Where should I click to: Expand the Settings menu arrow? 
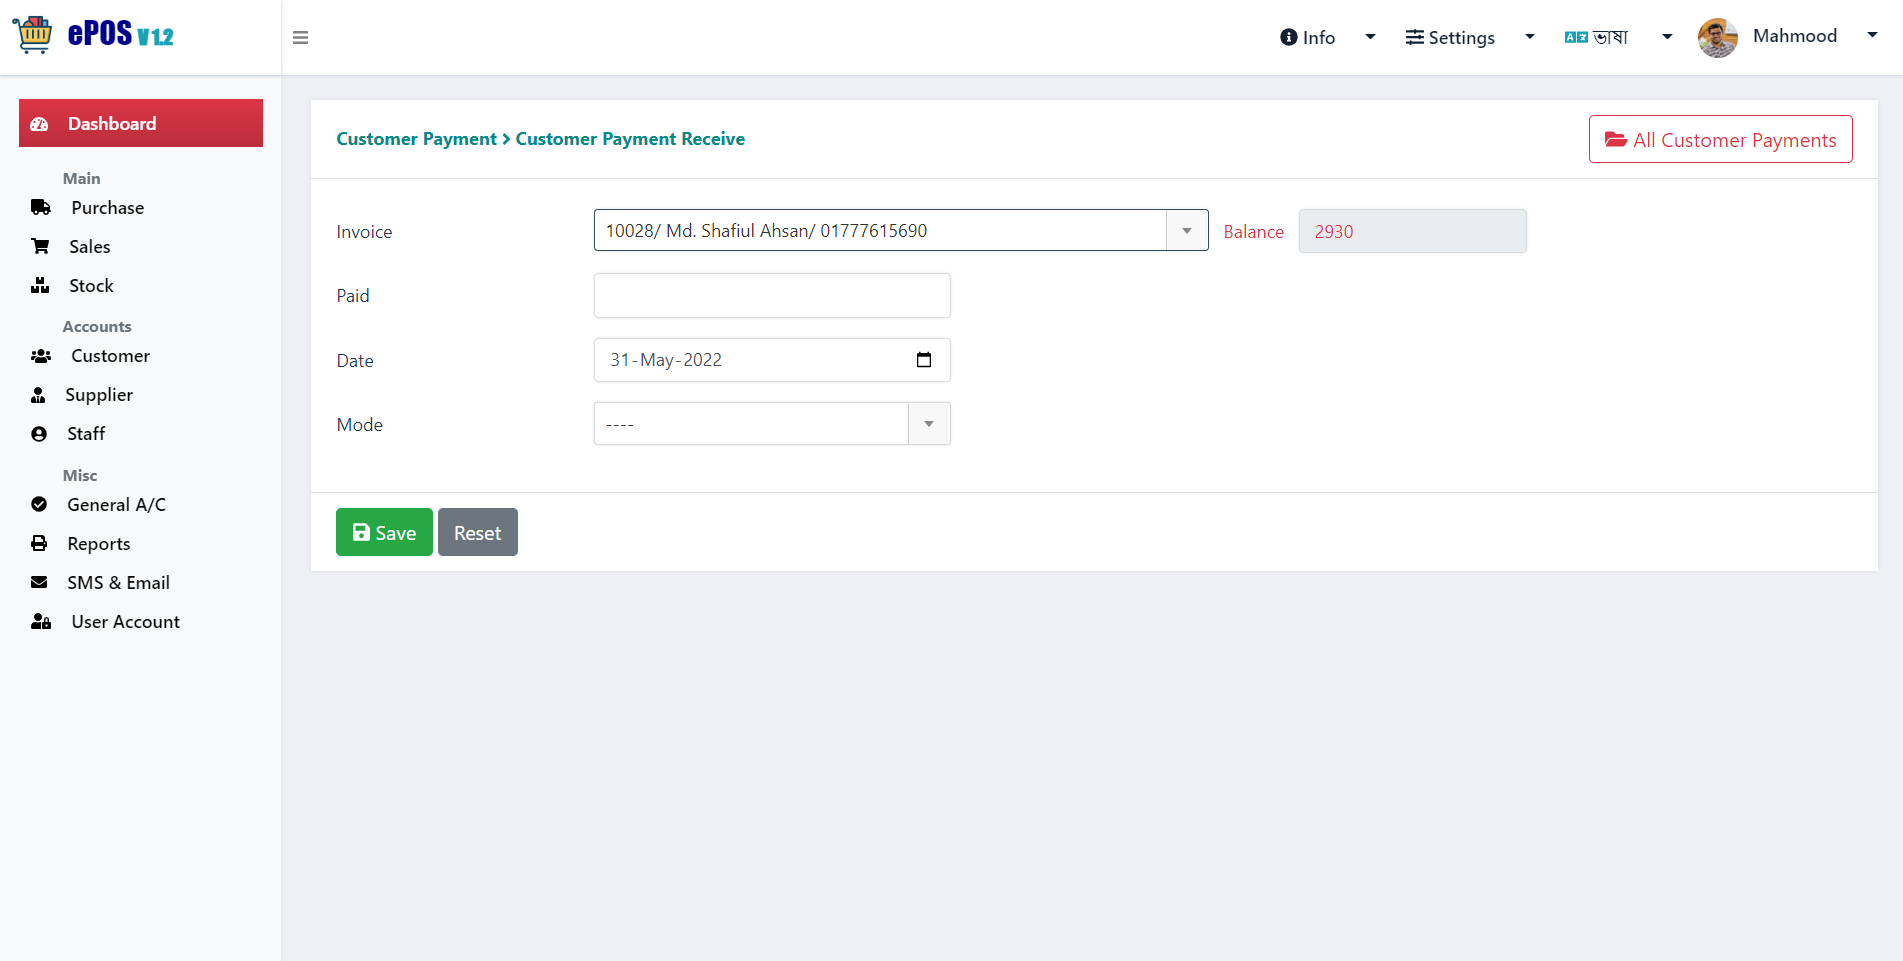tap(1530, 37)
